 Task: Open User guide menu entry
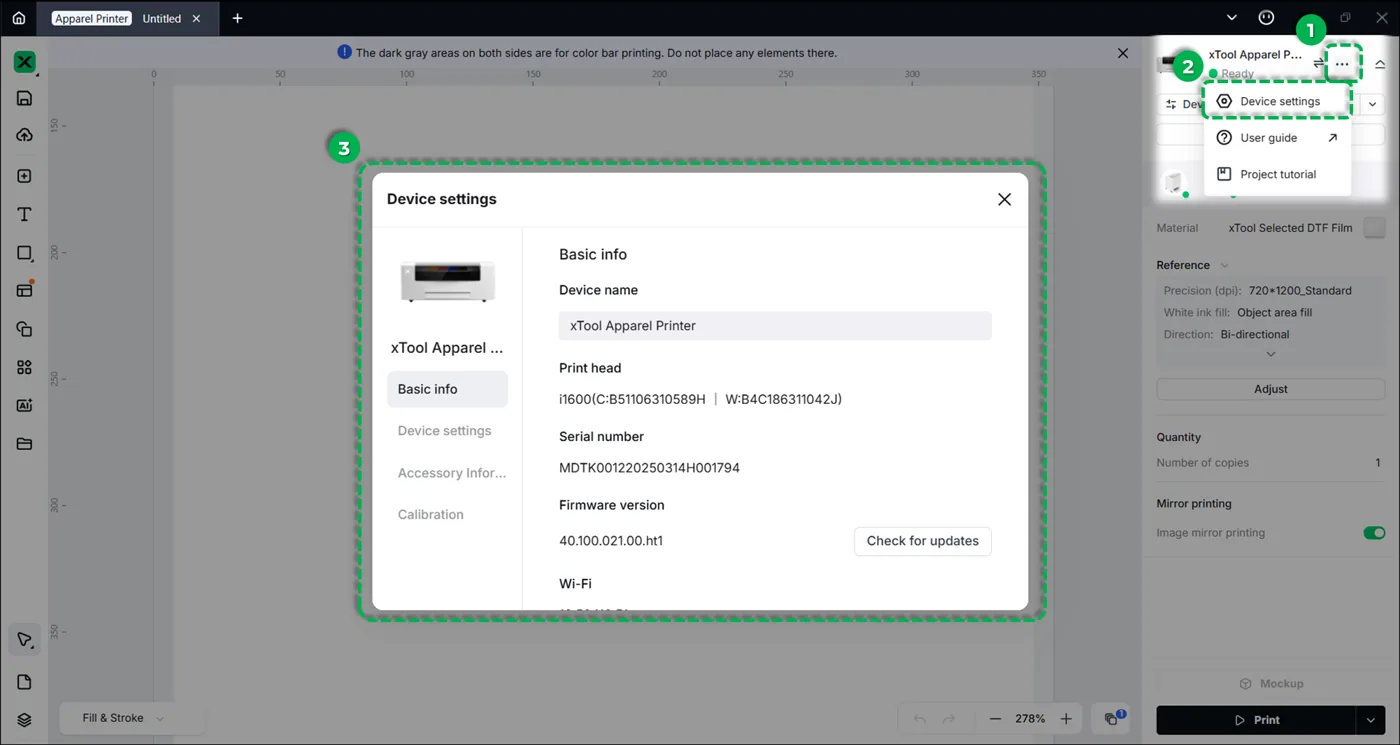tap(1278, 138)
